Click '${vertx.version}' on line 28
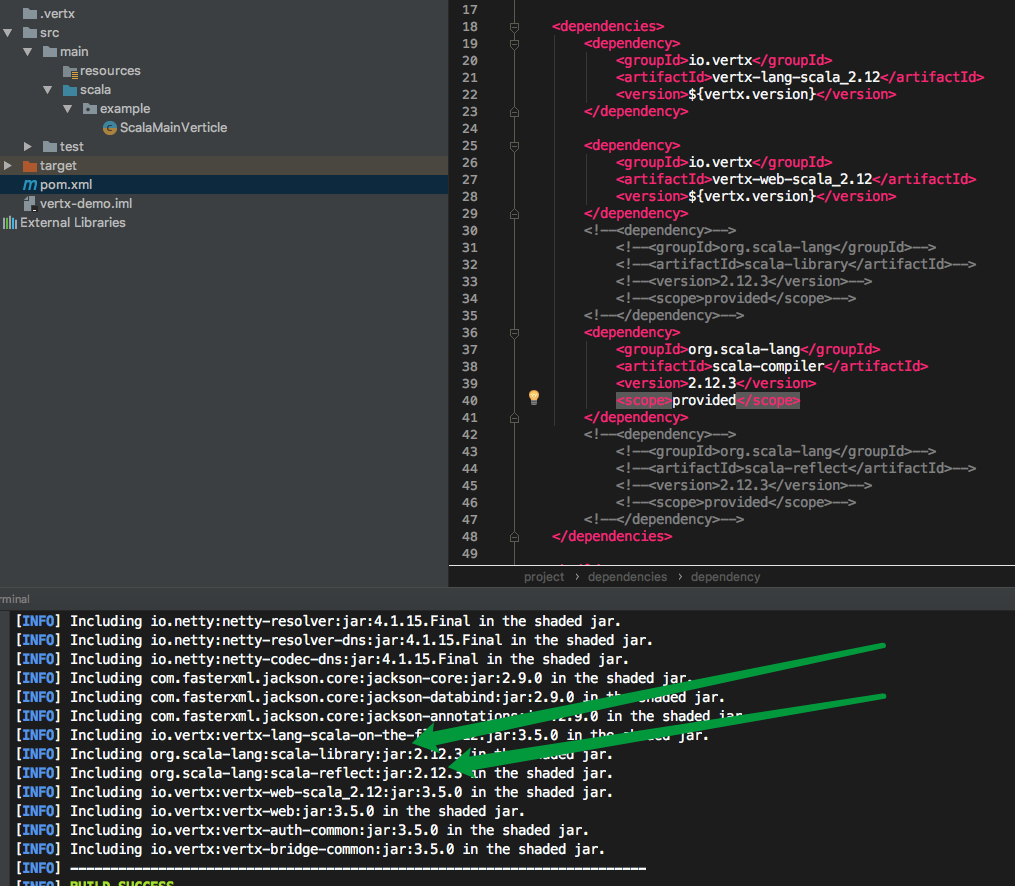1015x886 pixels. pos(752,197)
